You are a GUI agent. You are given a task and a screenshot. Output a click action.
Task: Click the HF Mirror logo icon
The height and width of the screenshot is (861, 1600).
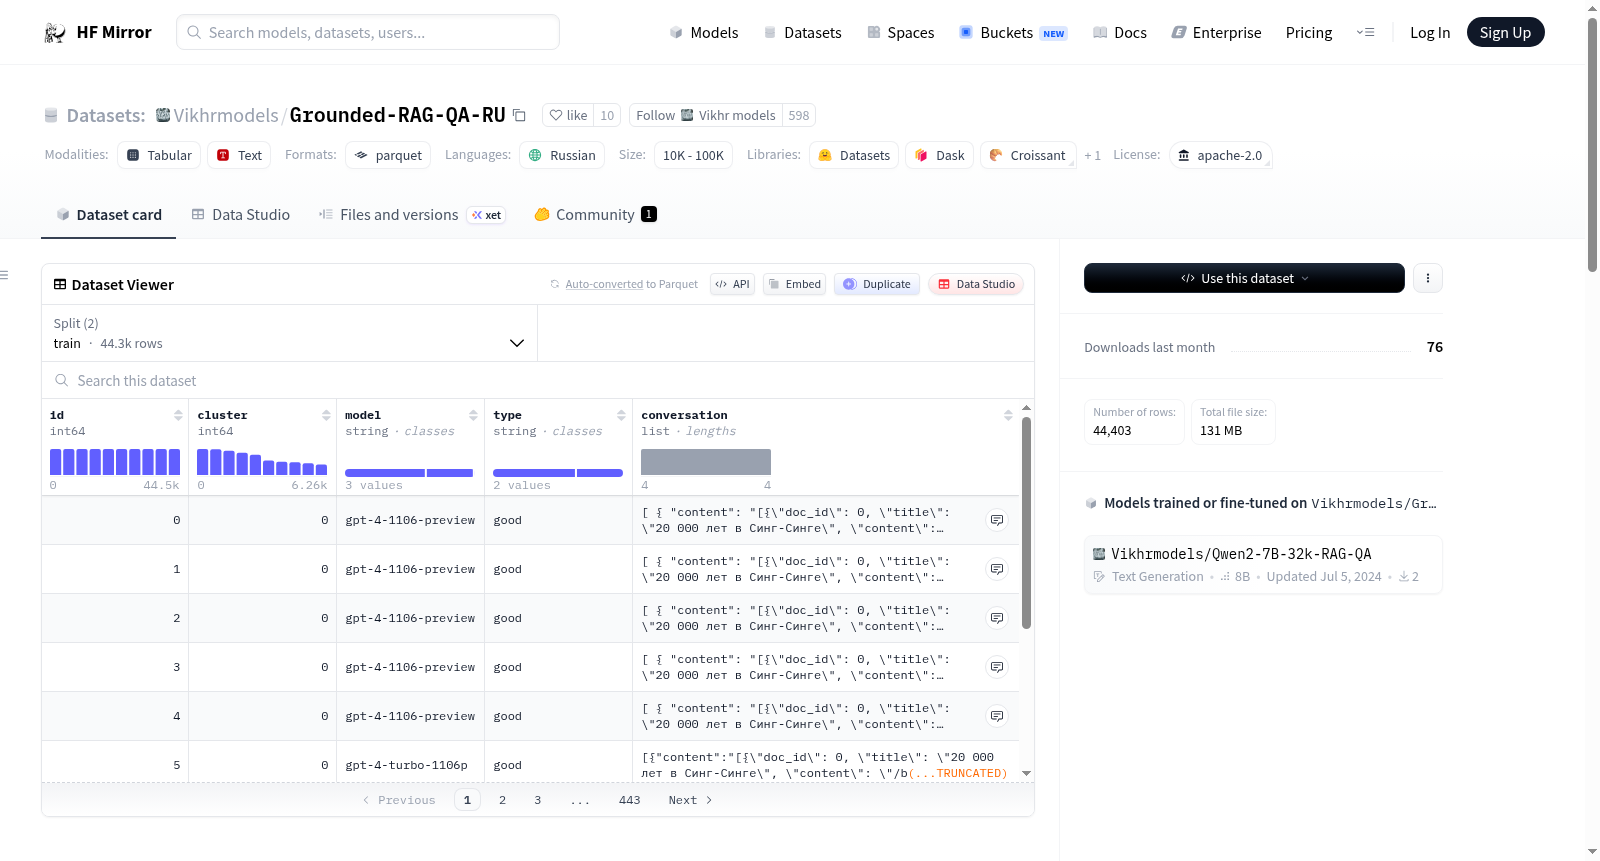[55, 33]
